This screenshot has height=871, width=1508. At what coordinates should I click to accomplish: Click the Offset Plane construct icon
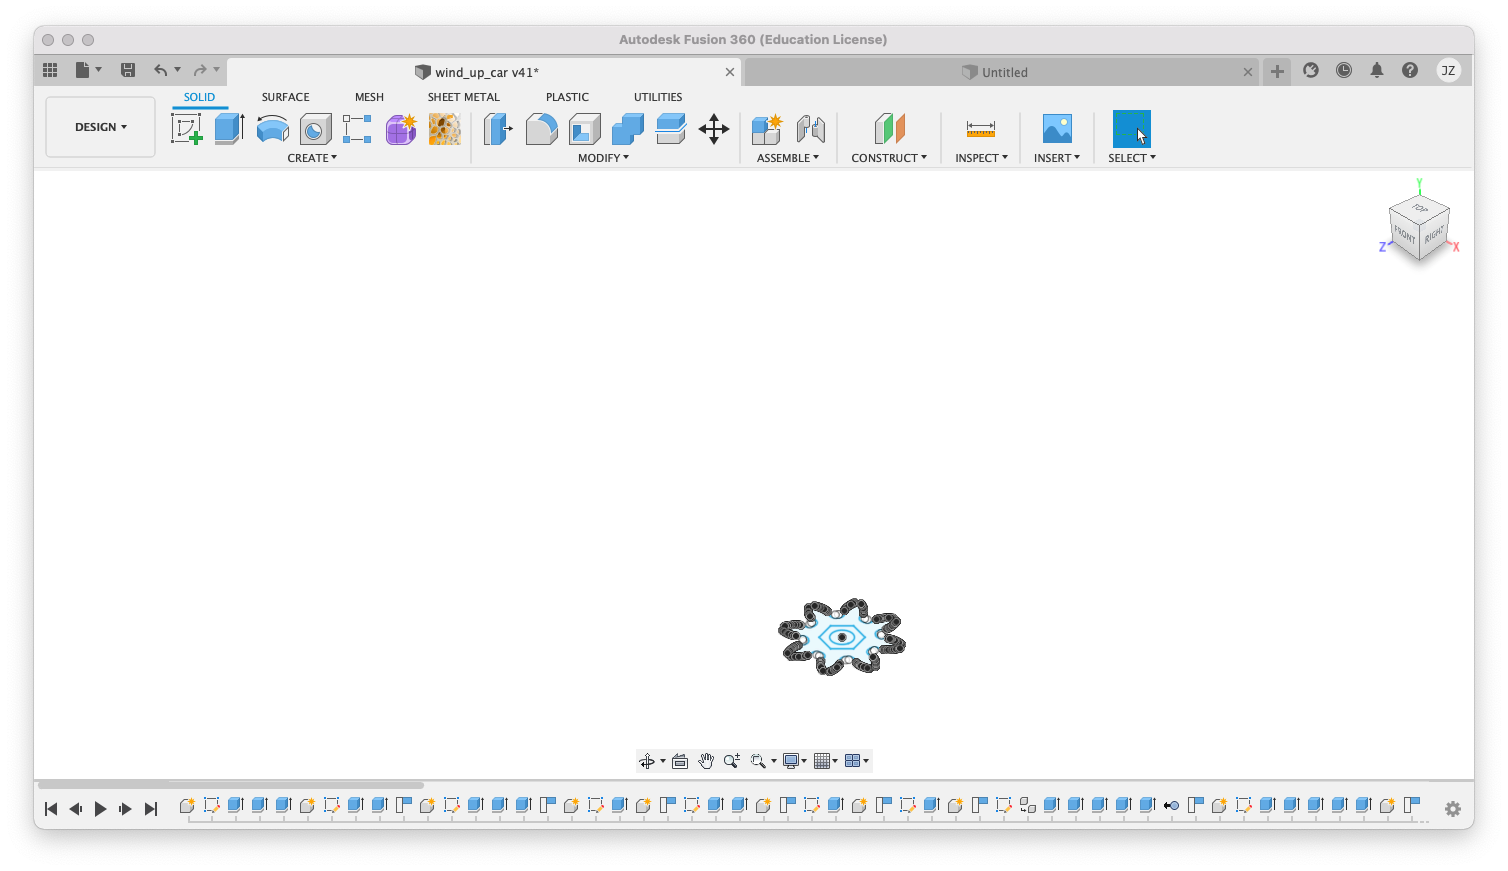pos(889,129)
